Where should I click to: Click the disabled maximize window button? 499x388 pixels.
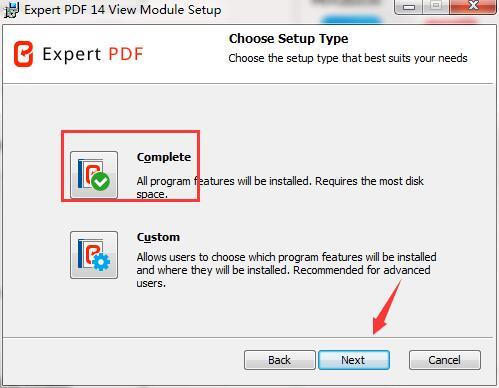tap(436, 7)
